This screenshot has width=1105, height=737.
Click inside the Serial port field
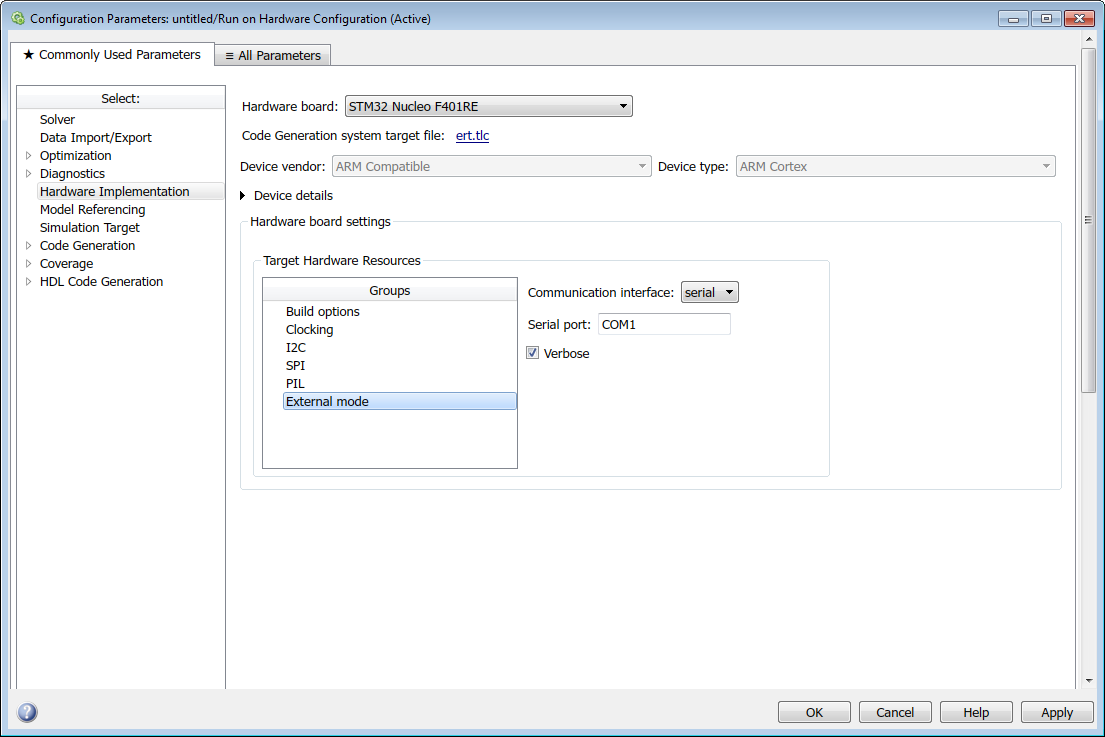click(664, 324)
